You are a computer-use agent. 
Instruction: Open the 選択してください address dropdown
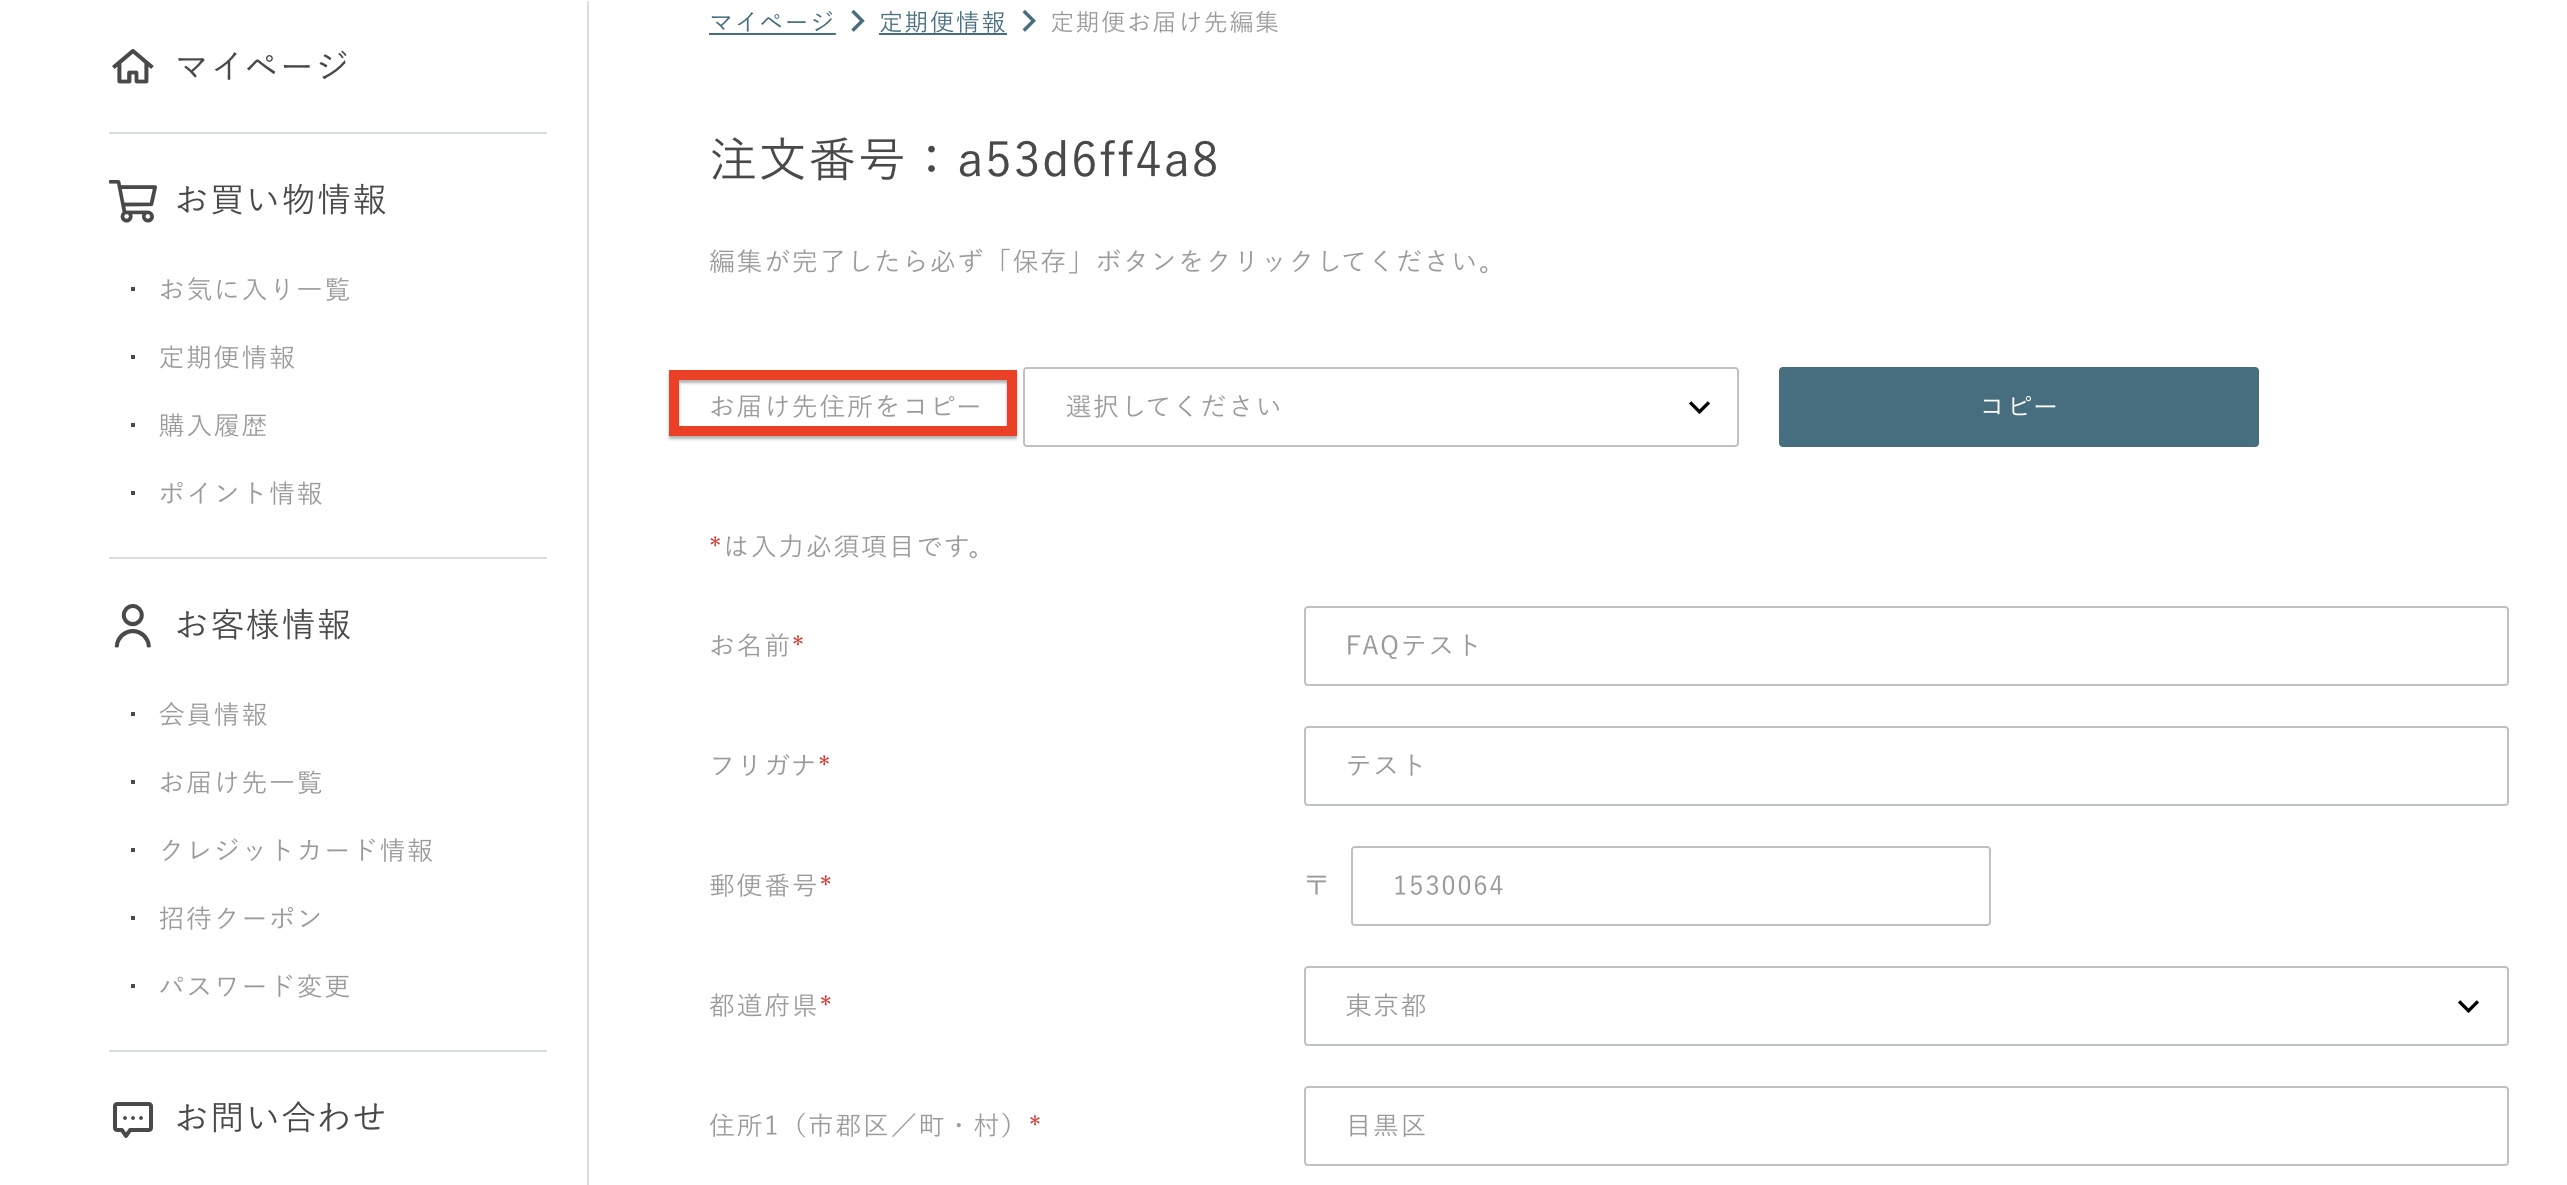[x=1378, y=406]
